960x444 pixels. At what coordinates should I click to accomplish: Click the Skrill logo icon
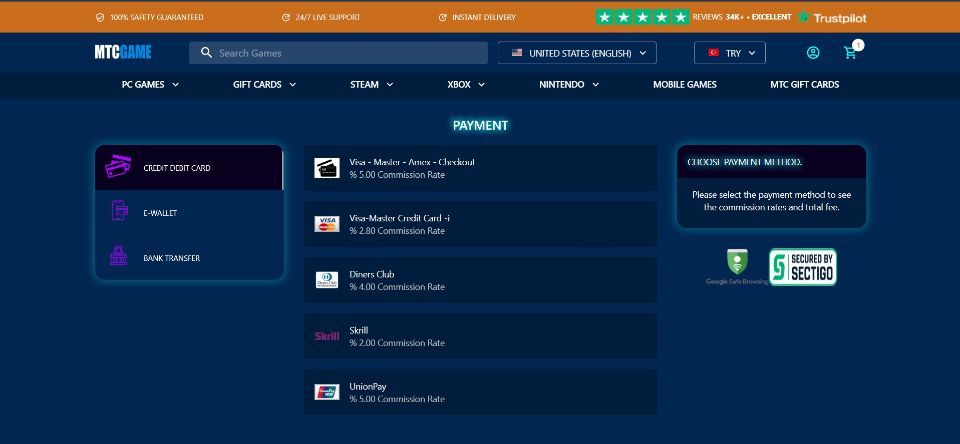[327, 336]
